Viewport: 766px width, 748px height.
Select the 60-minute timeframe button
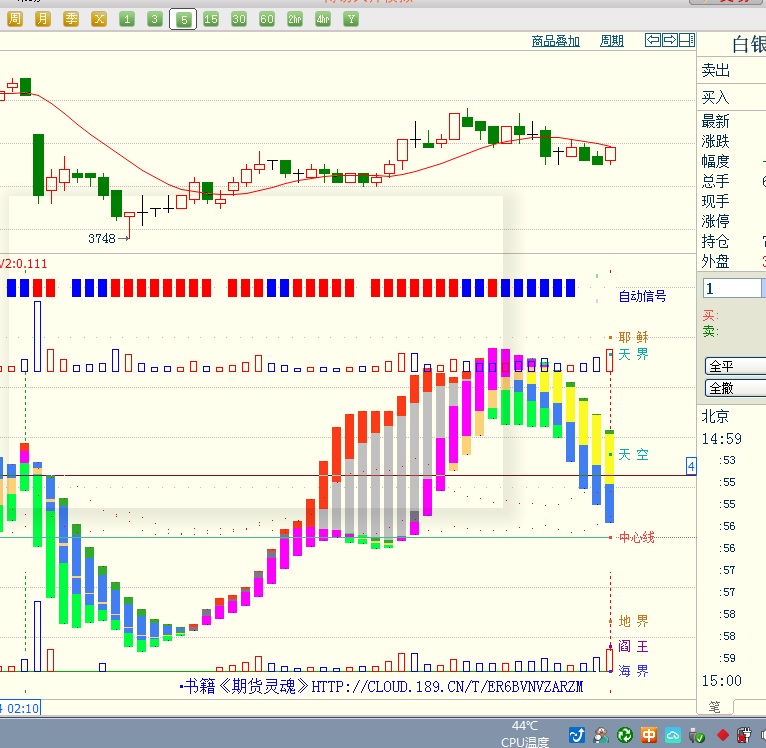click(x=267, y=19)
